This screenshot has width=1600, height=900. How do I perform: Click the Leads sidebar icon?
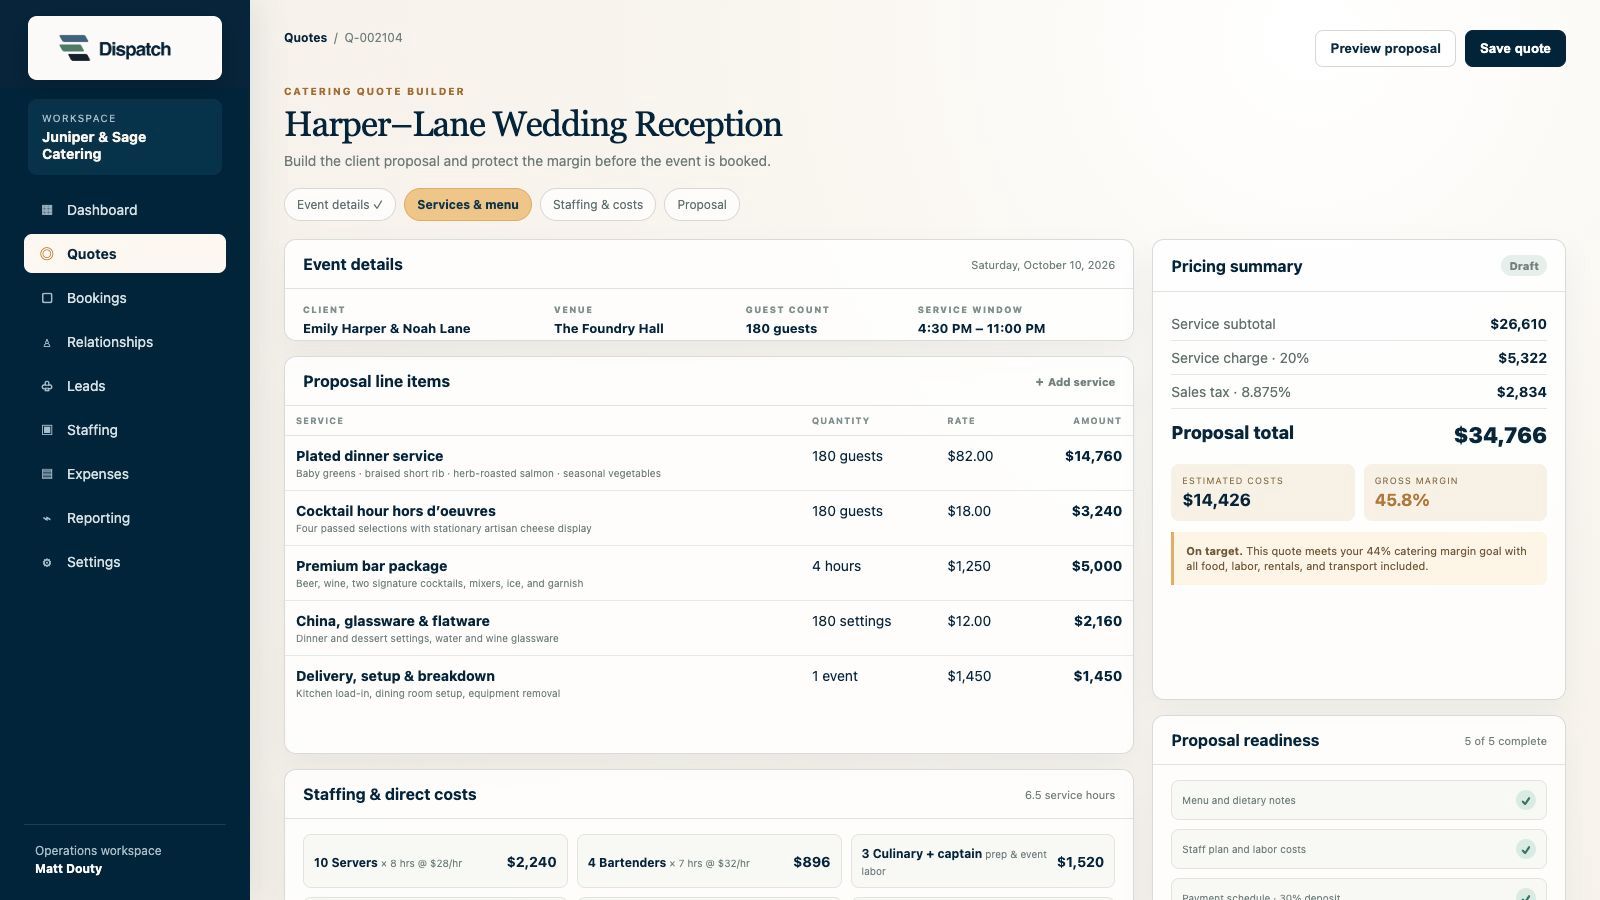tap(47, 386)
